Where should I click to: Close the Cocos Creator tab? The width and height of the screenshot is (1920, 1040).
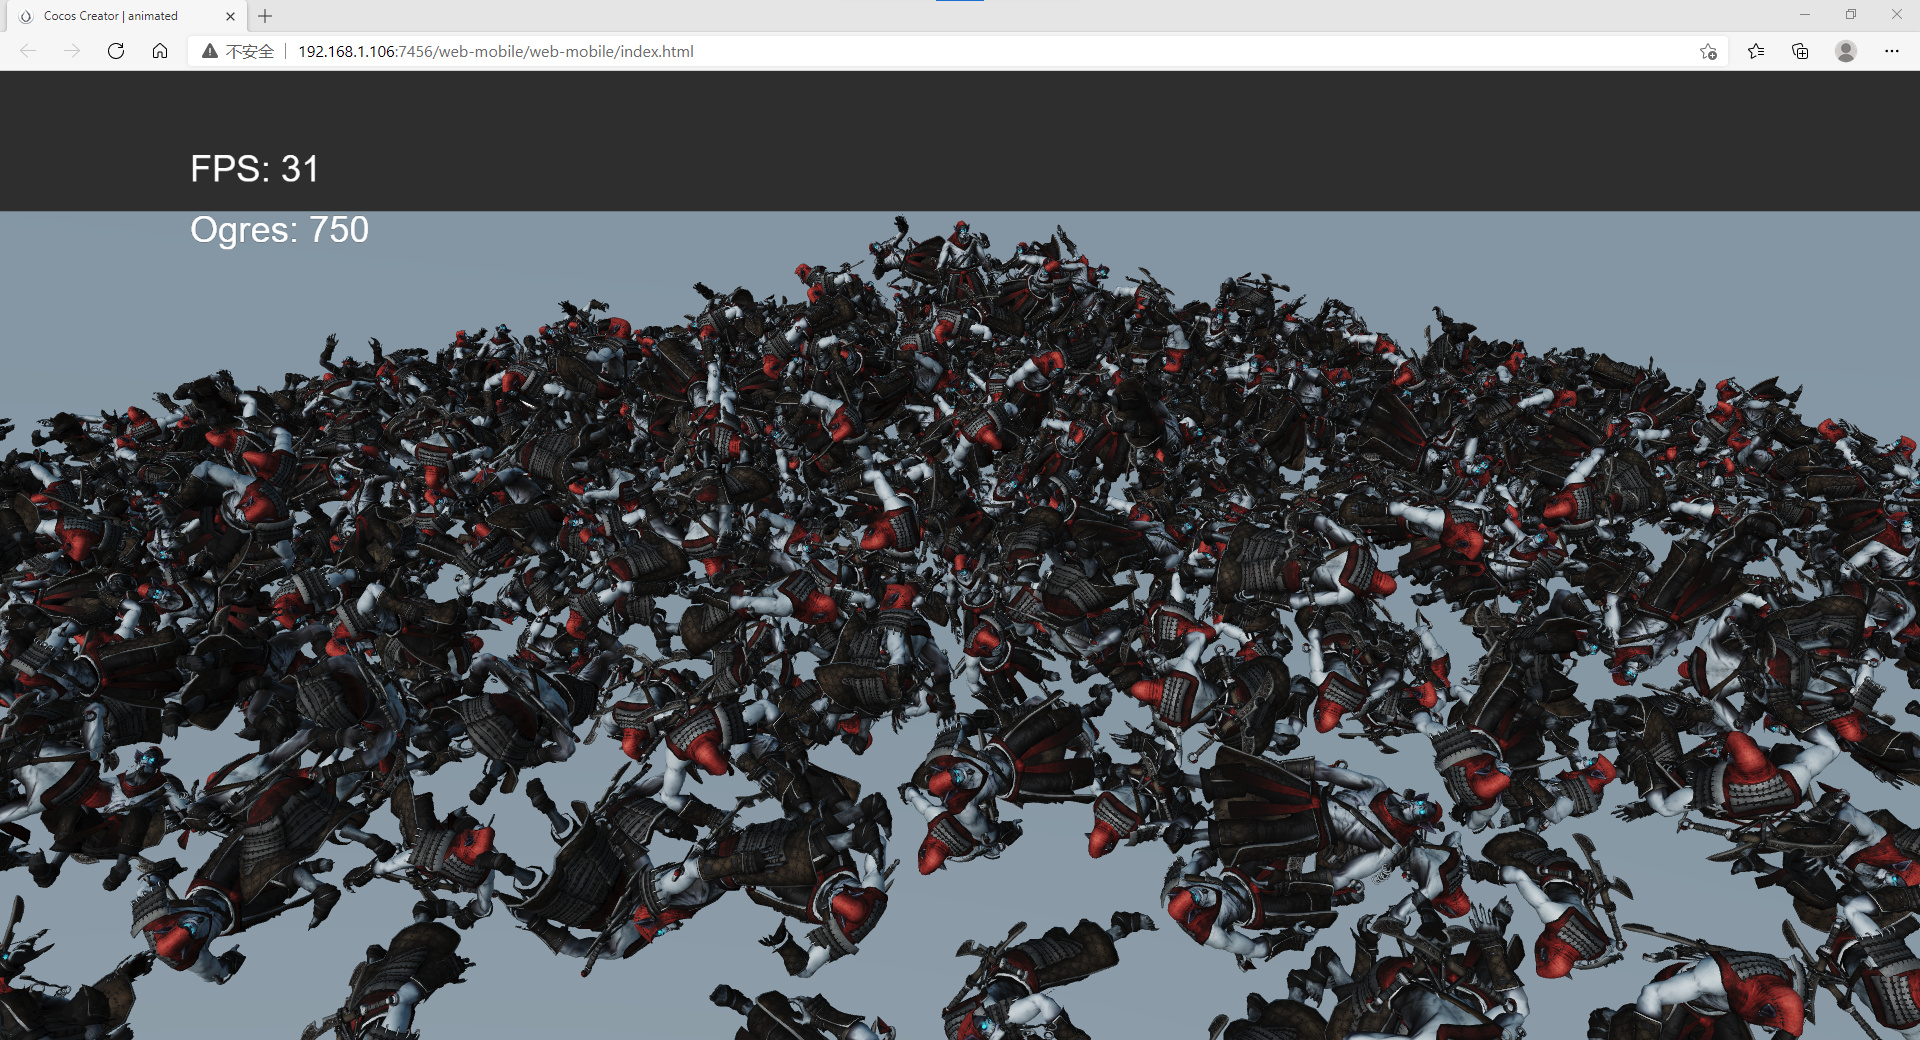click(230, 16)
